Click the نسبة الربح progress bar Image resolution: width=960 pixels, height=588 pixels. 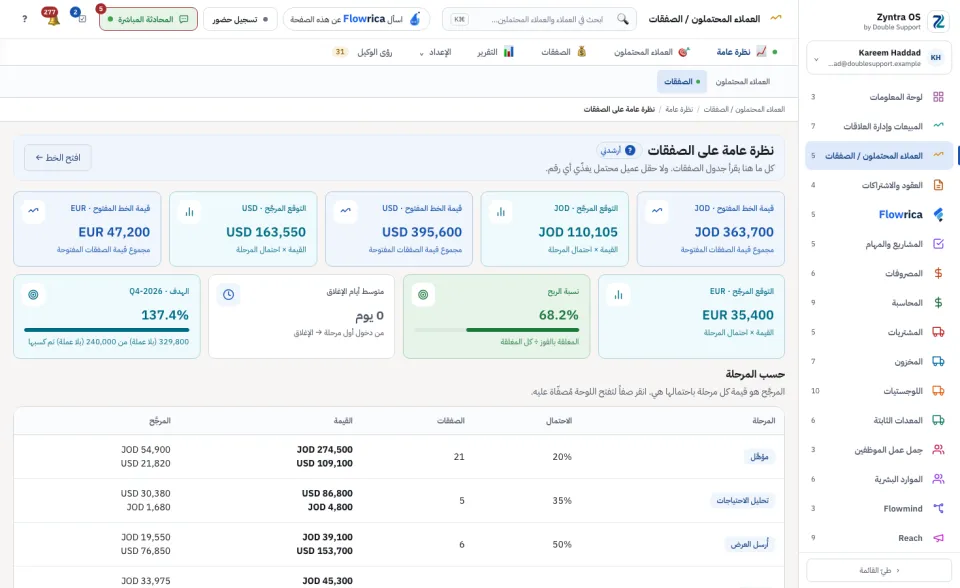[497, 330]
